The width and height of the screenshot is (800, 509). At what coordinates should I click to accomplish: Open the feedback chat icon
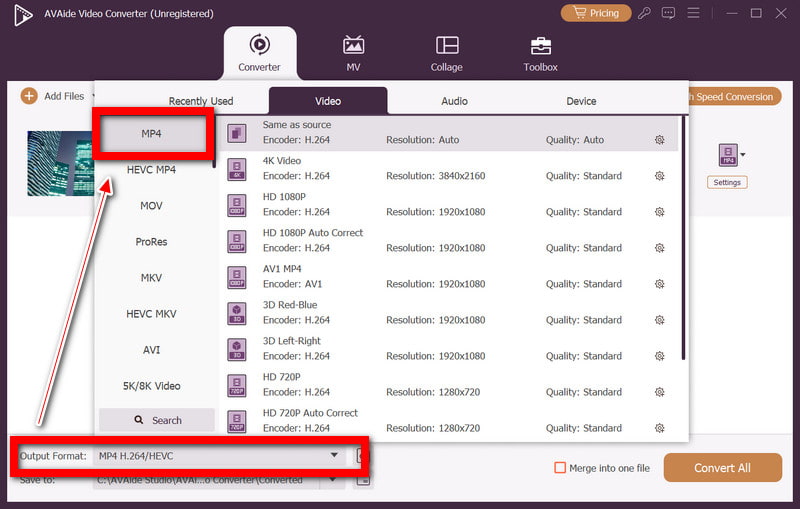click(x=668, y=13)
